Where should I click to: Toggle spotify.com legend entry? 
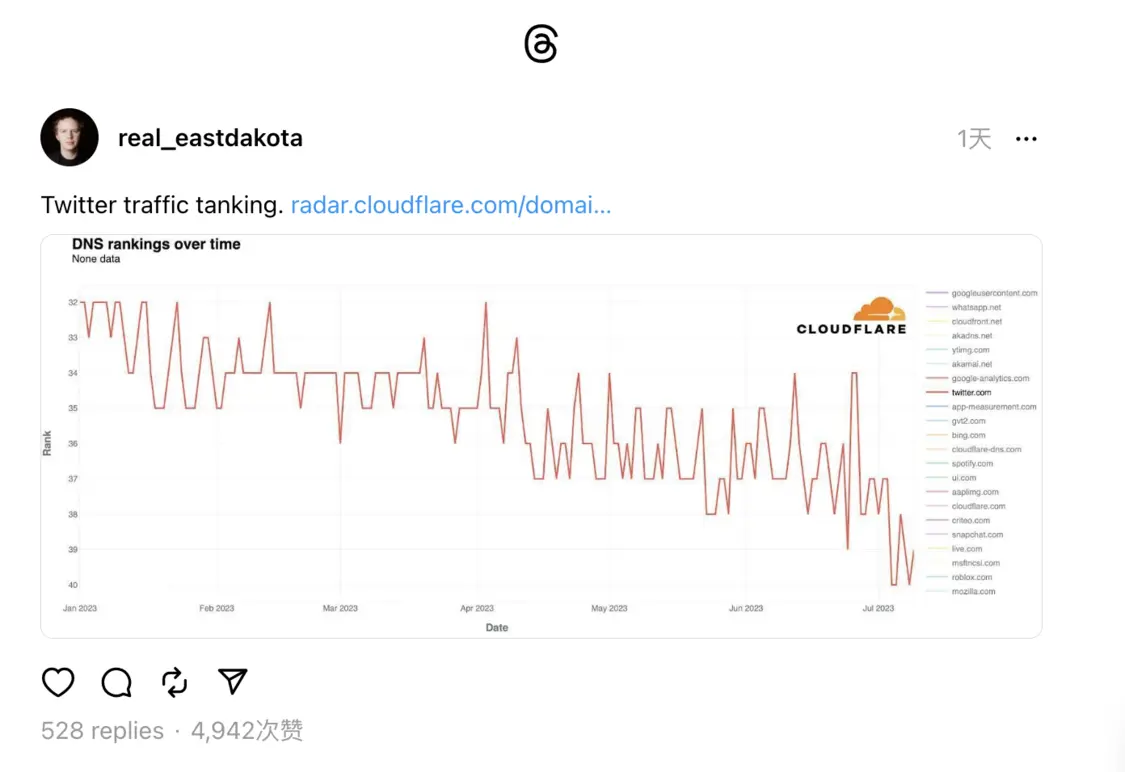click(x=972, y=464)
